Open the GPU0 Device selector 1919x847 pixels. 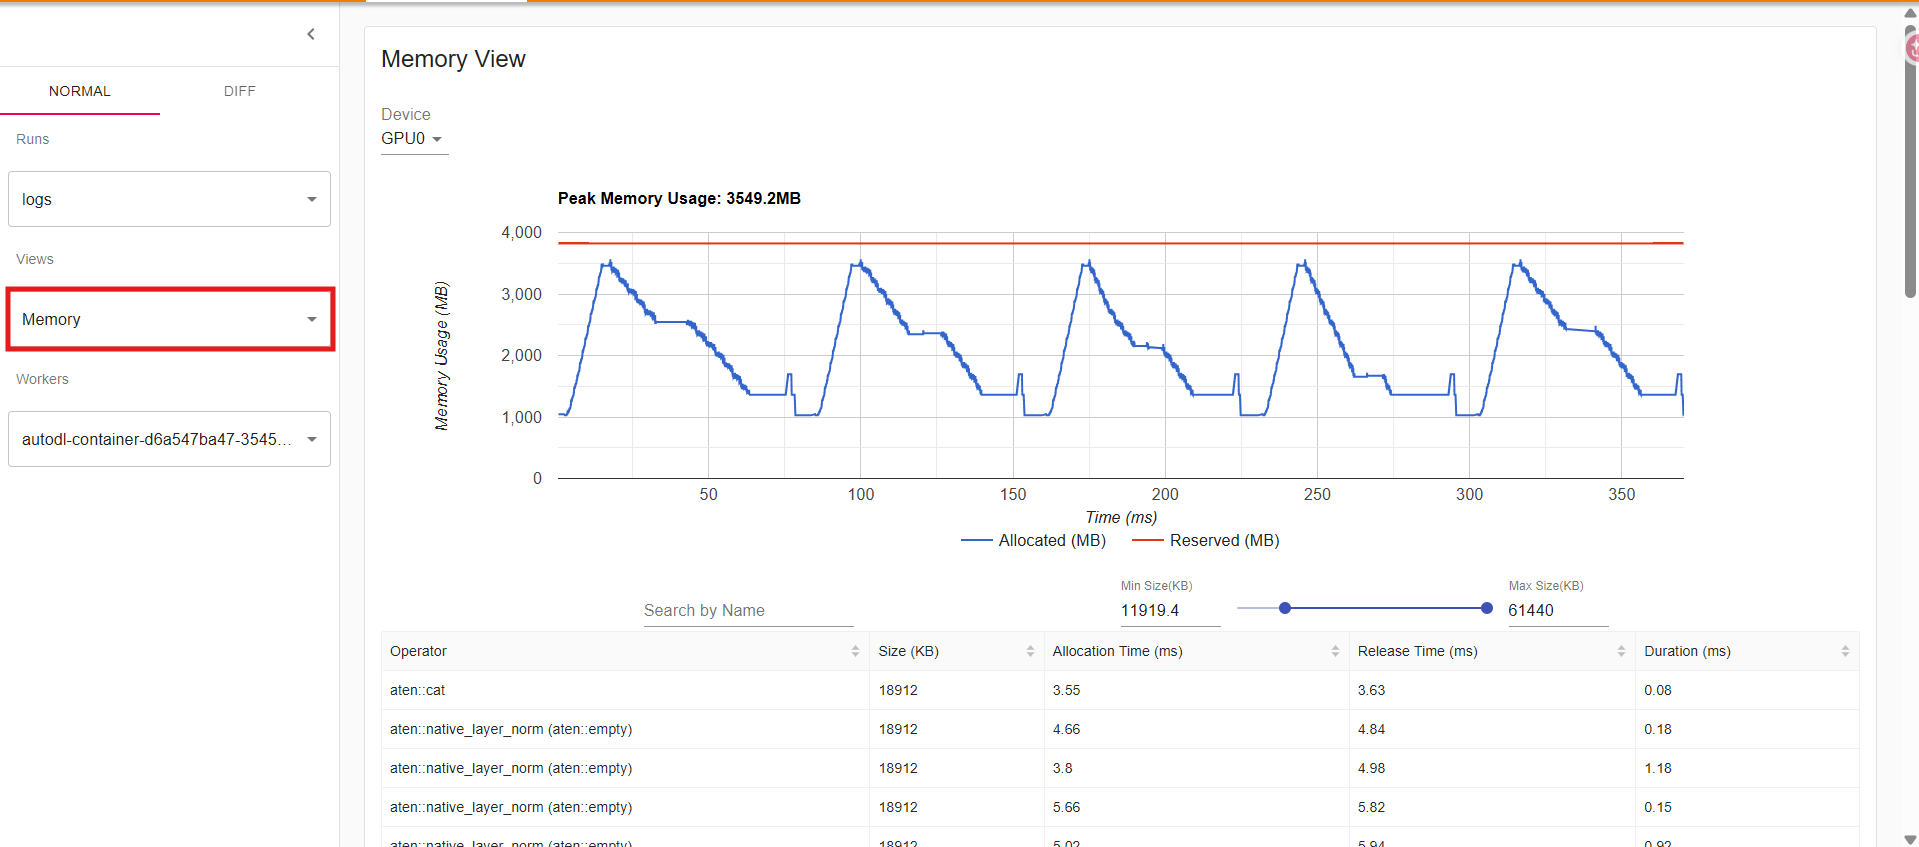tap(412, 139)
